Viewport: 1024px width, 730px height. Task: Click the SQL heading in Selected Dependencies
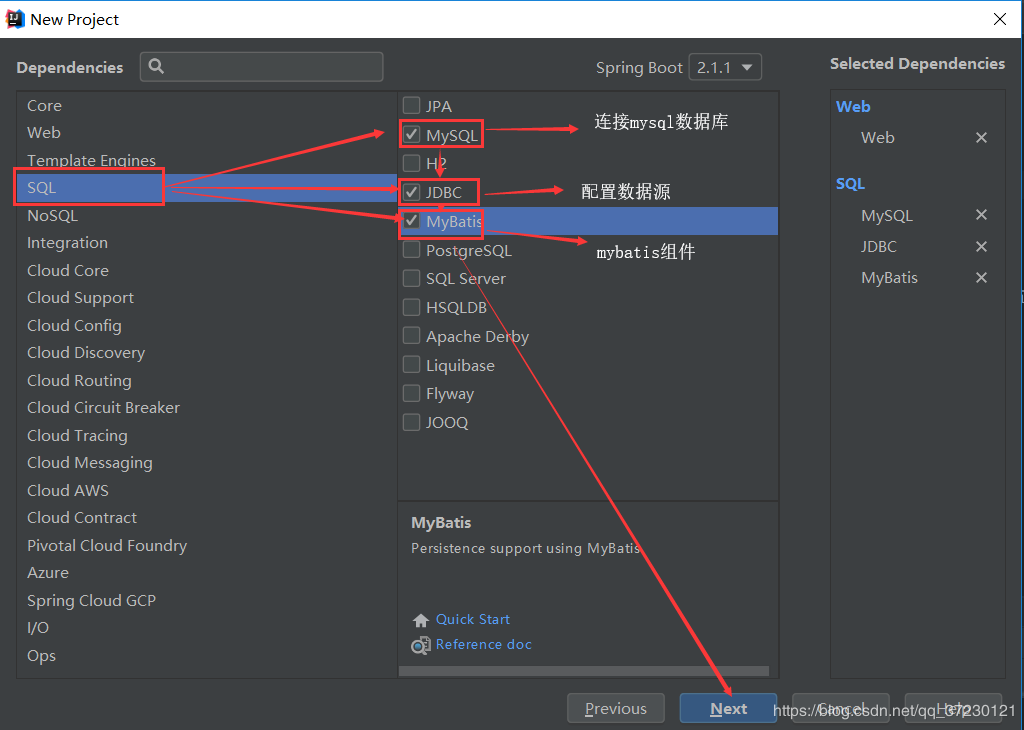pos(850,183)
